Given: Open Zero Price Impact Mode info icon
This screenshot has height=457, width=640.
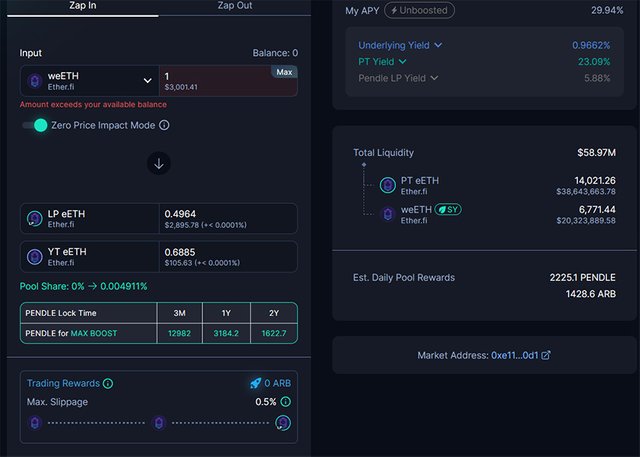Looking at the screenshot, I should [164, 125].
